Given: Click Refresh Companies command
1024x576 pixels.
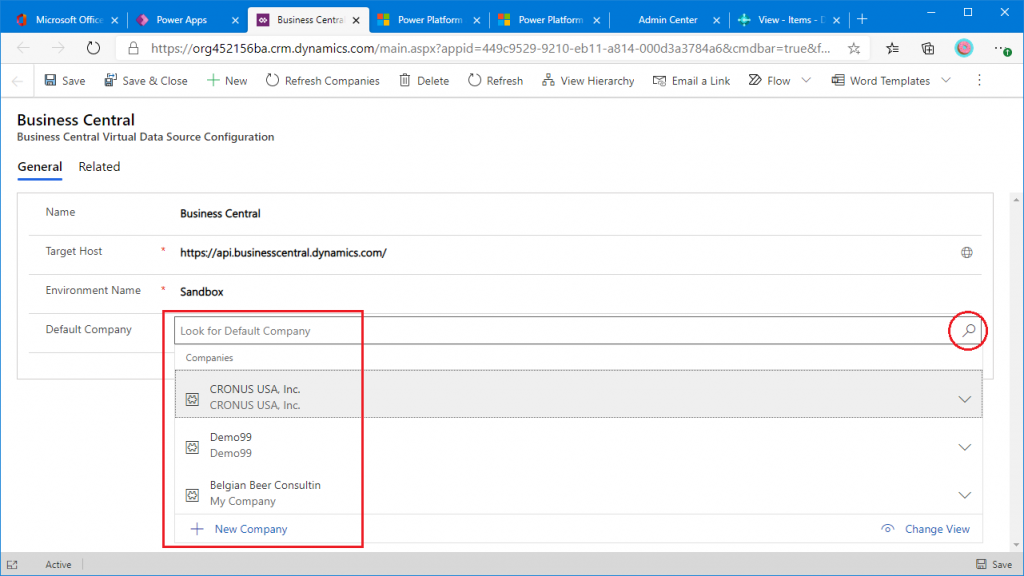Looking at the screenshot, I should pyautogui.click(x=323, y=80).
